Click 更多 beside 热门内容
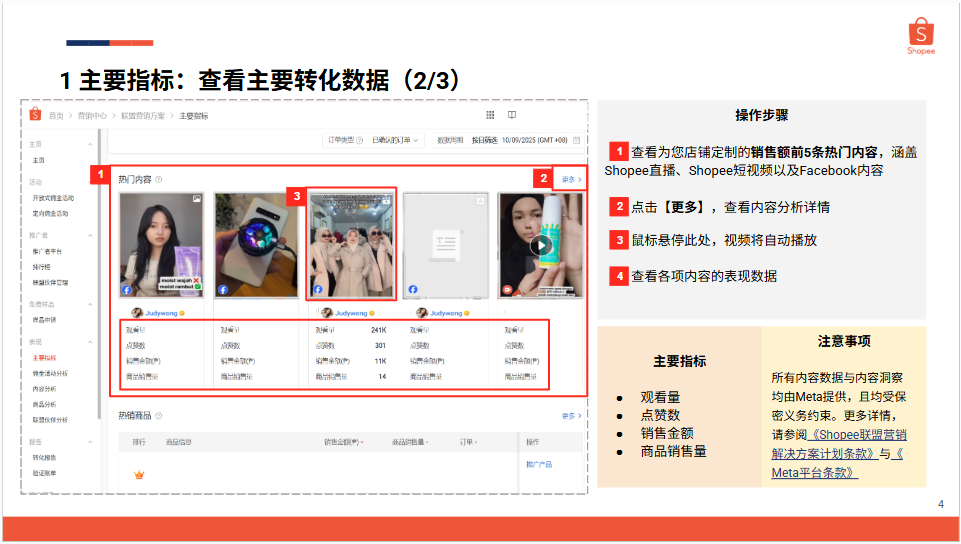The image size is (961, 544). tap(571, 179)
